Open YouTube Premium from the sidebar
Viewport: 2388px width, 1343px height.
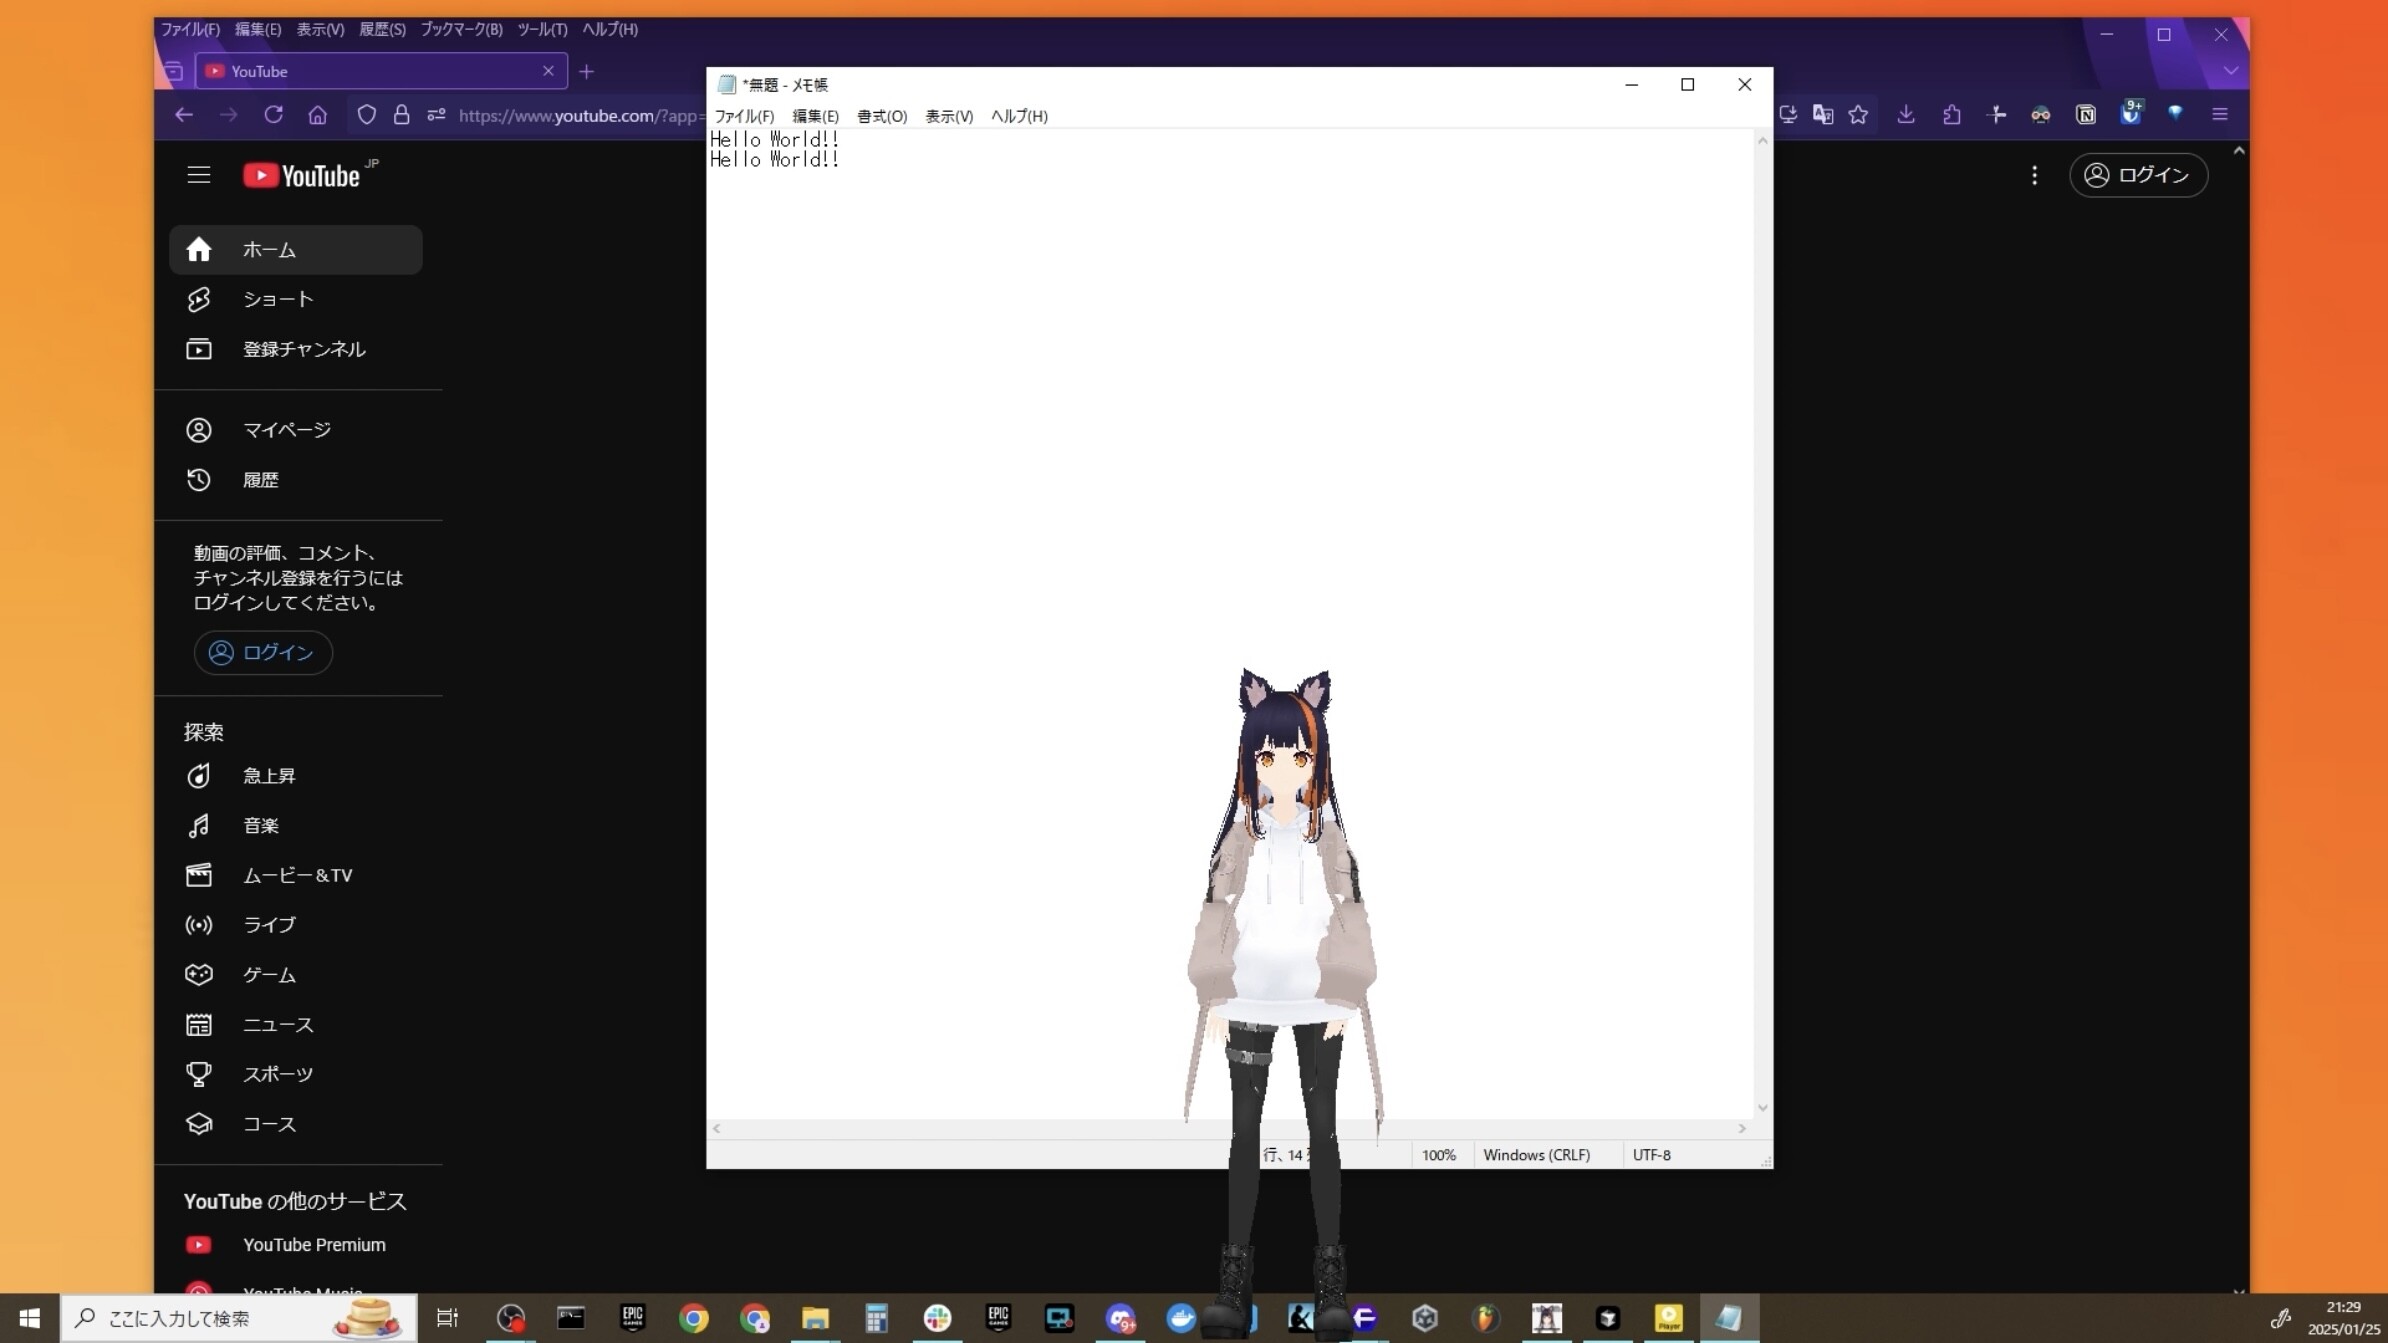tap(313, 1244)
